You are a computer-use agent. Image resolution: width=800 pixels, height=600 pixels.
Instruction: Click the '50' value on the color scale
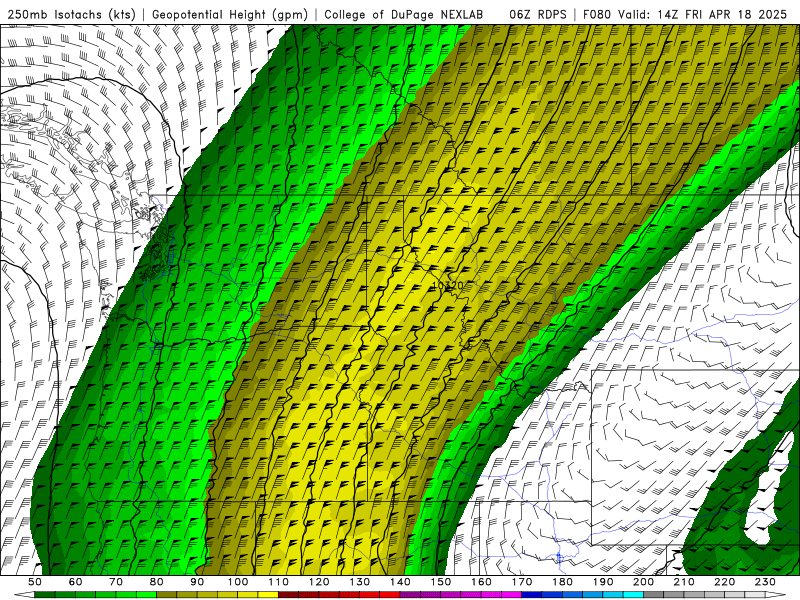pyautogui.click(x=35, y=582)
